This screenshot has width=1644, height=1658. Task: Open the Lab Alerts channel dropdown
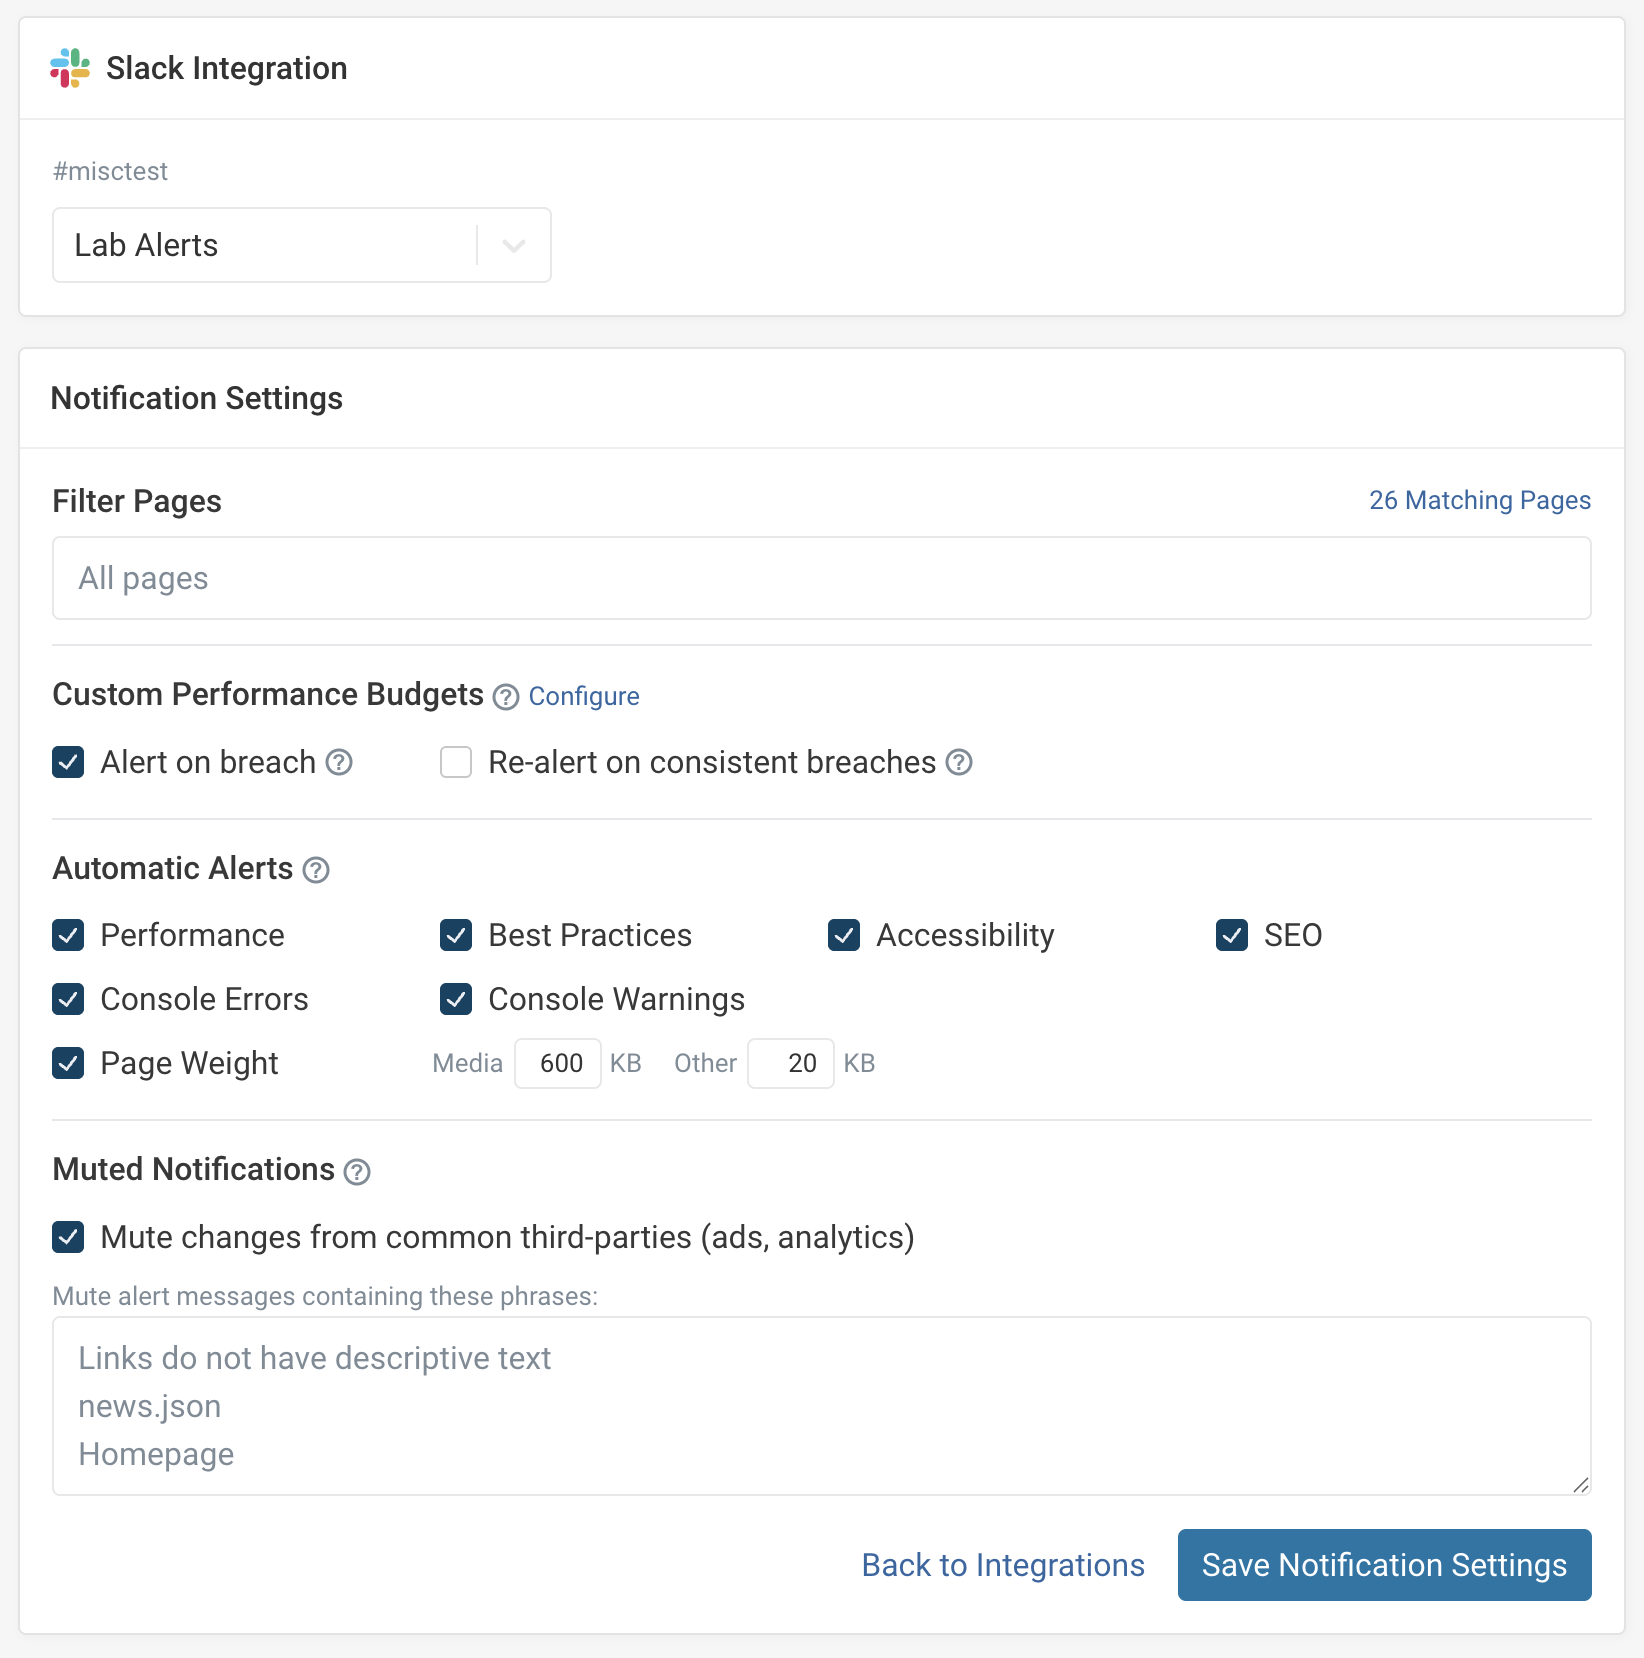[x=300, y=245]
